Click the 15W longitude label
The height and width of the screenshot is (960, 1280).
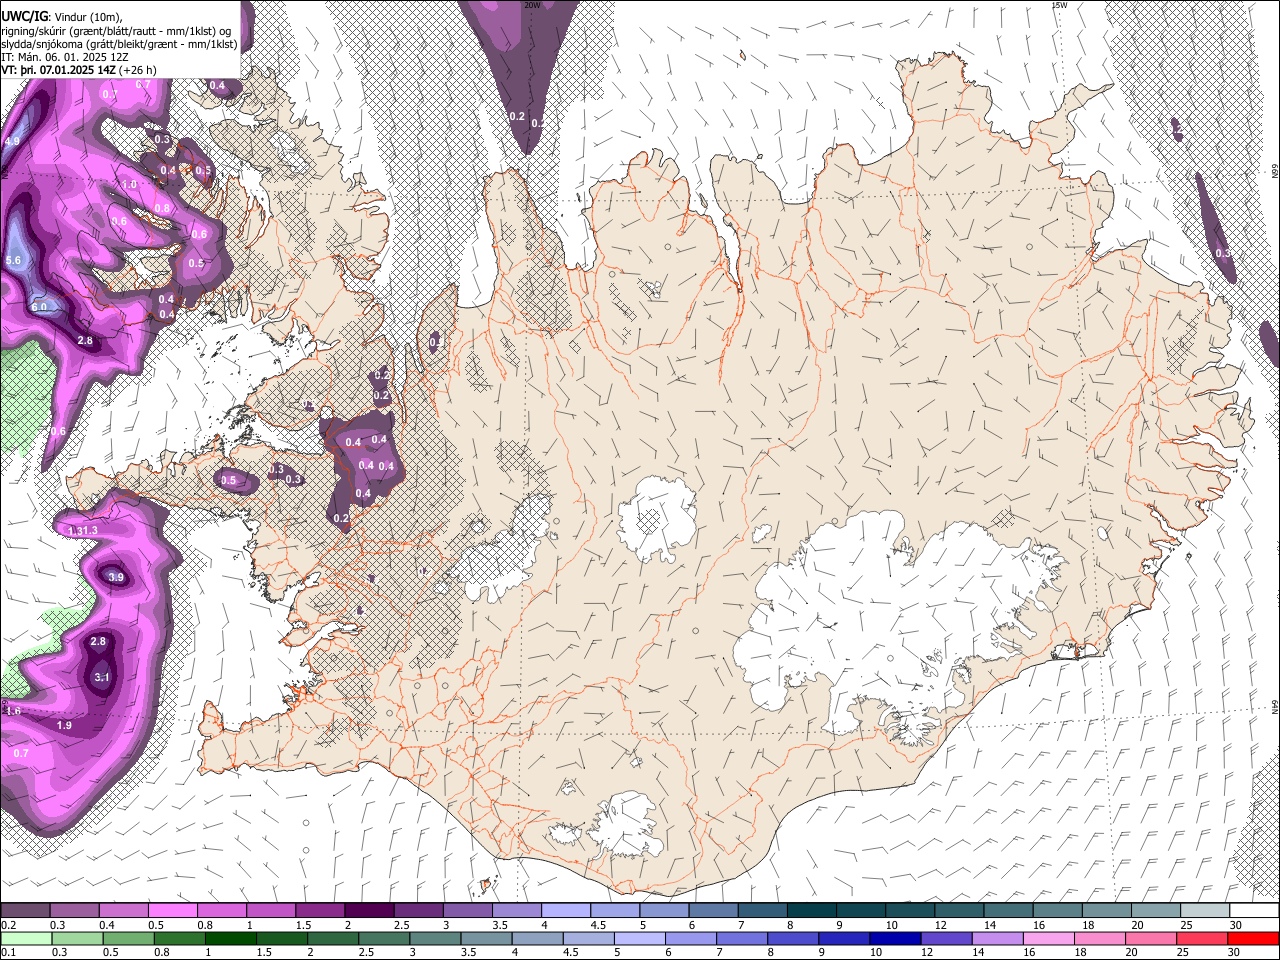coord(1059,5)
